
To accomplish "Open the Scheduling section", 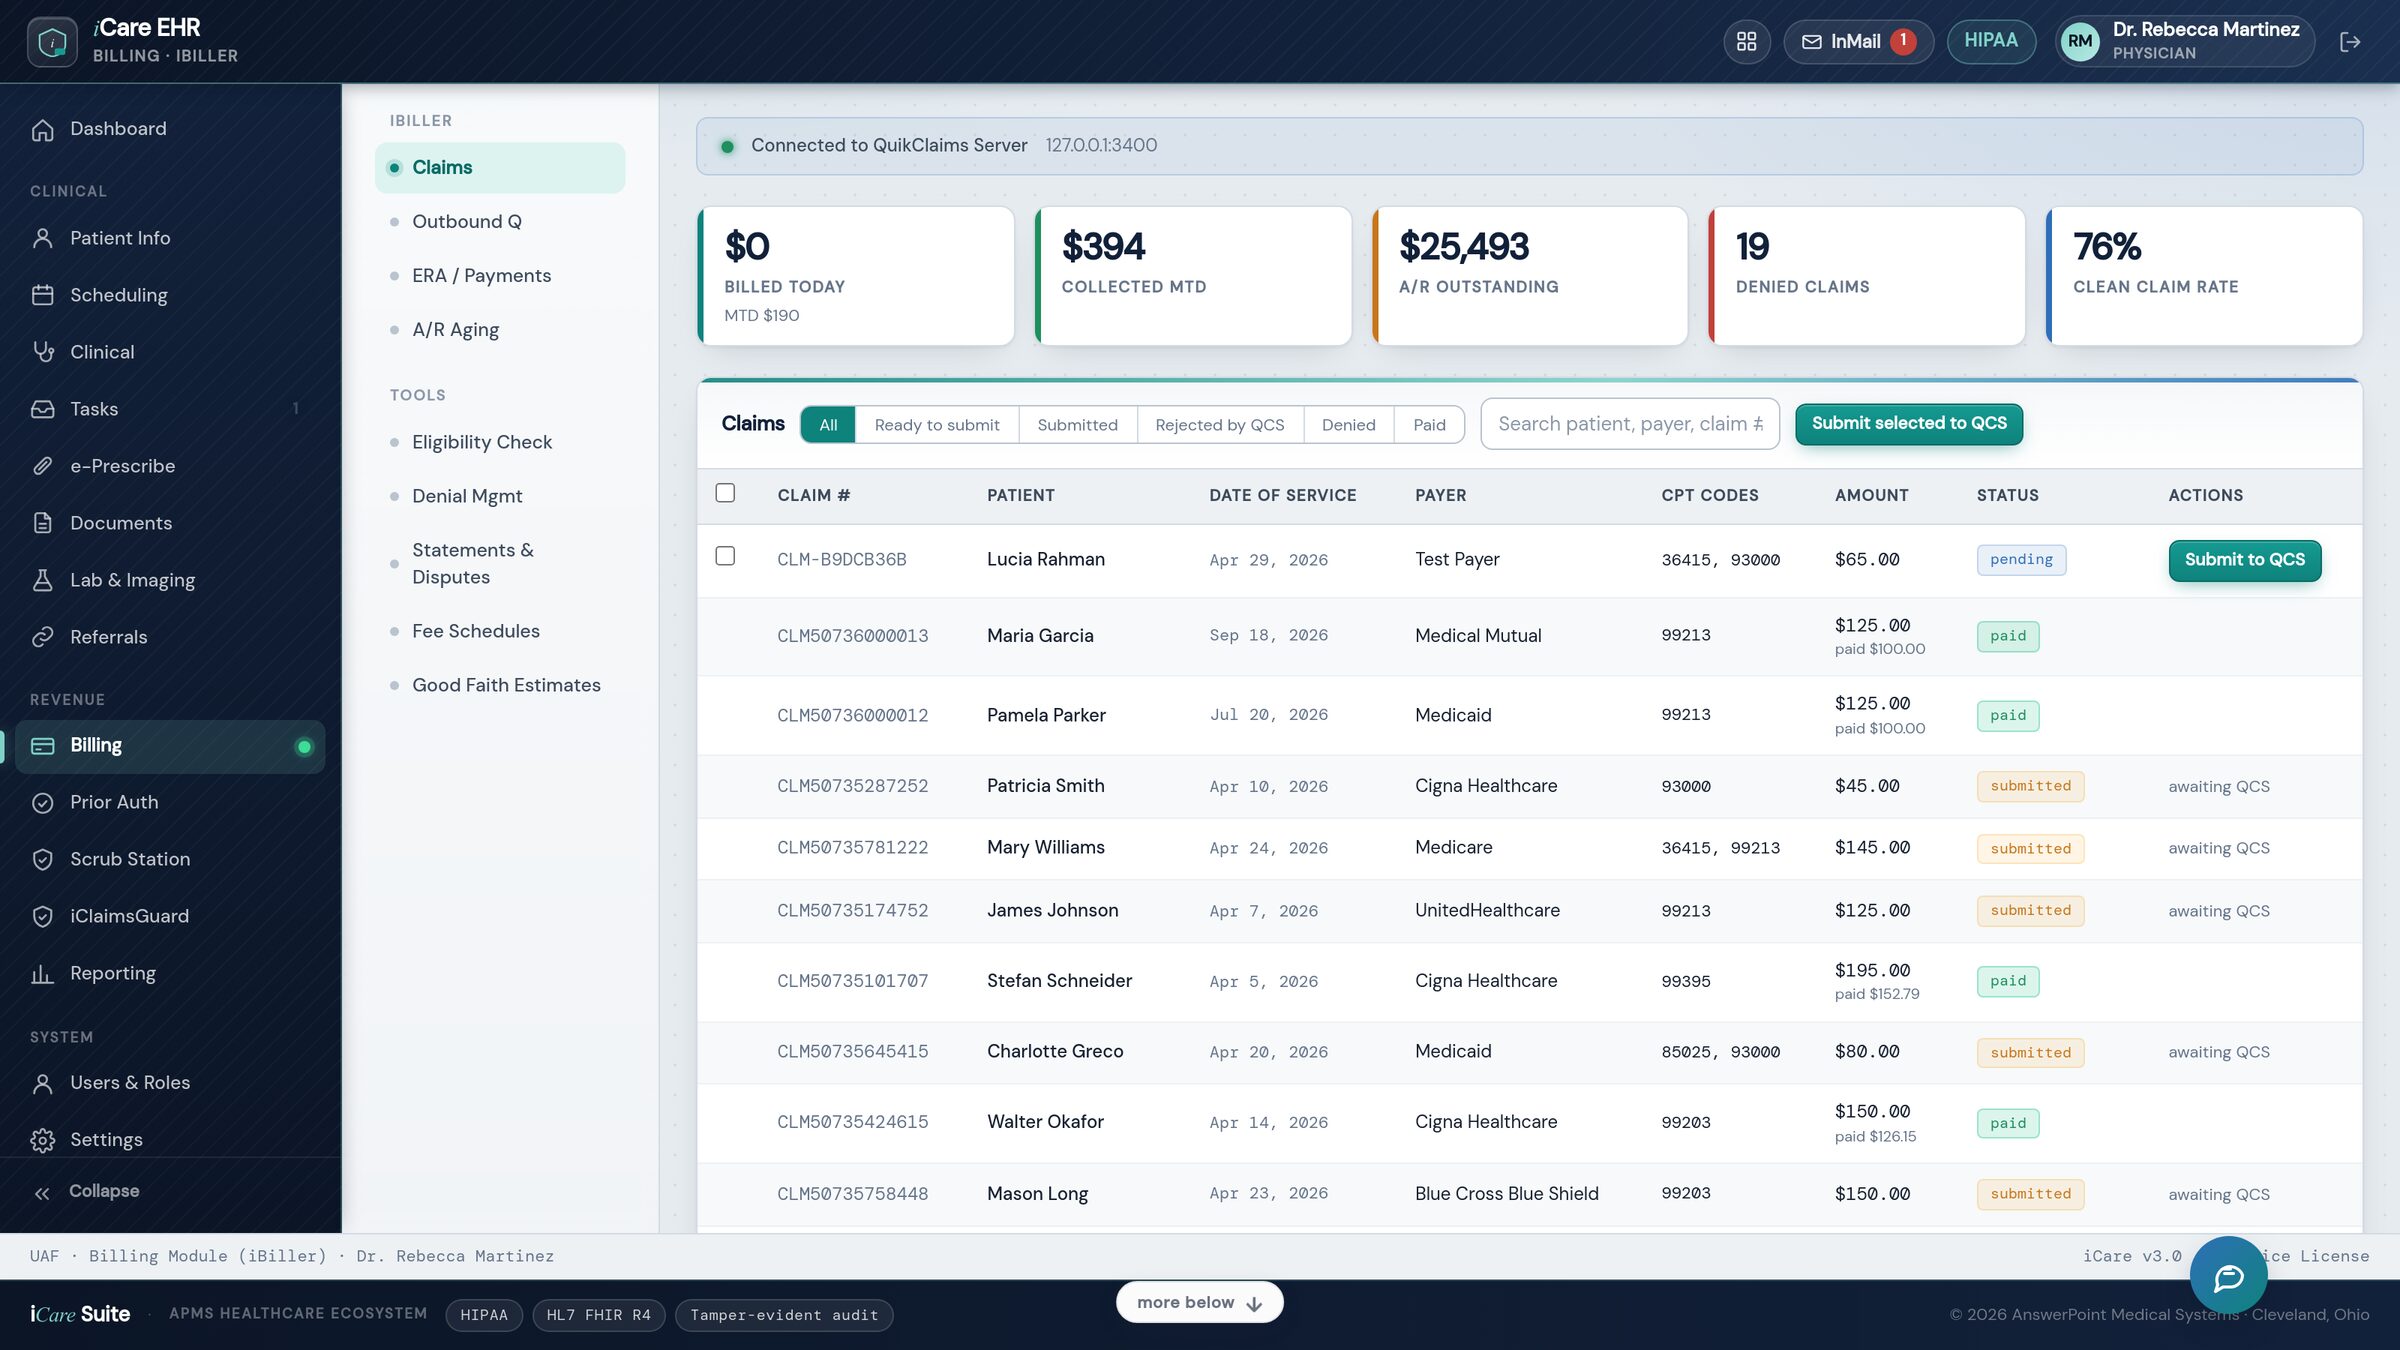I will 170,295.
